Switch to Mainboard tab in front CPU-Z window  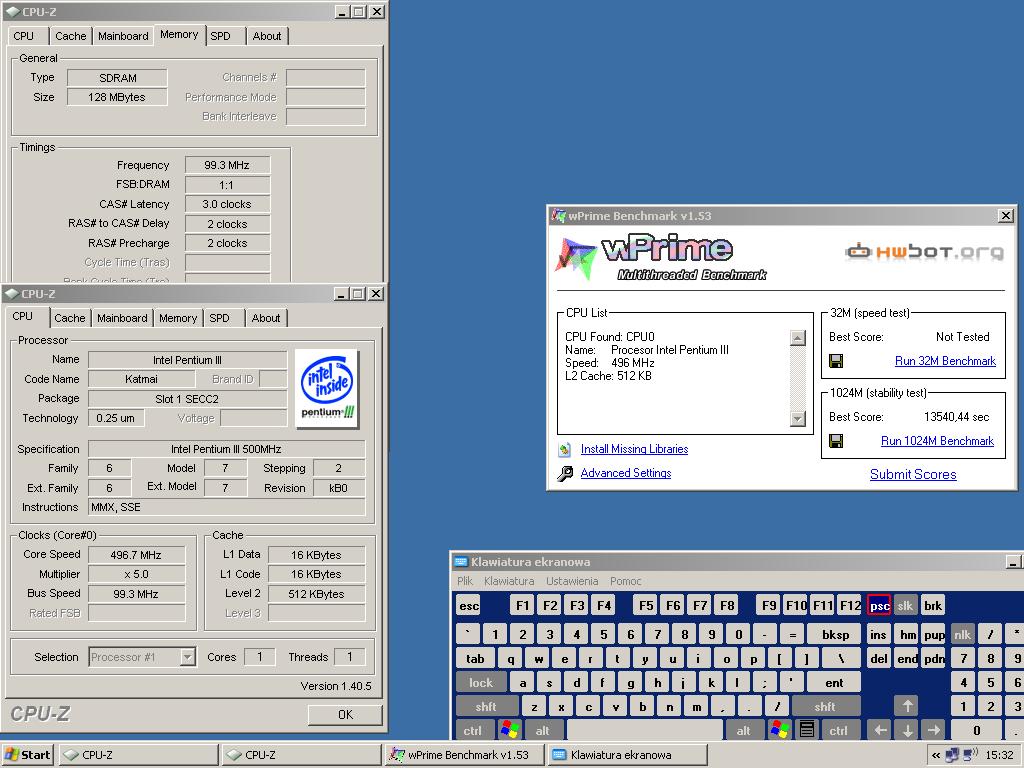[x=122, y=318]
